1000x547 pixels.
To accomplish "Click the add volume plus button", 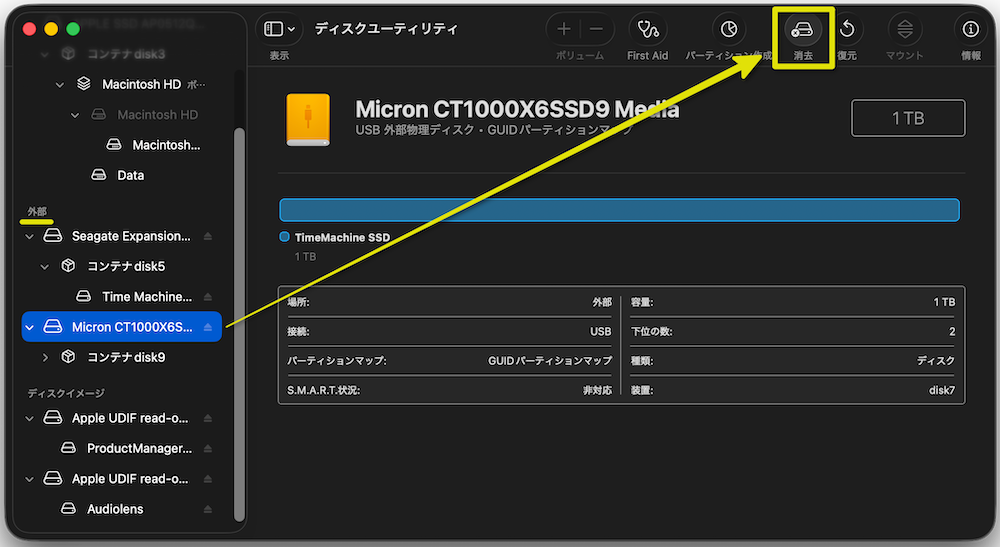I will pyautogui.click(x=564, y=29).
